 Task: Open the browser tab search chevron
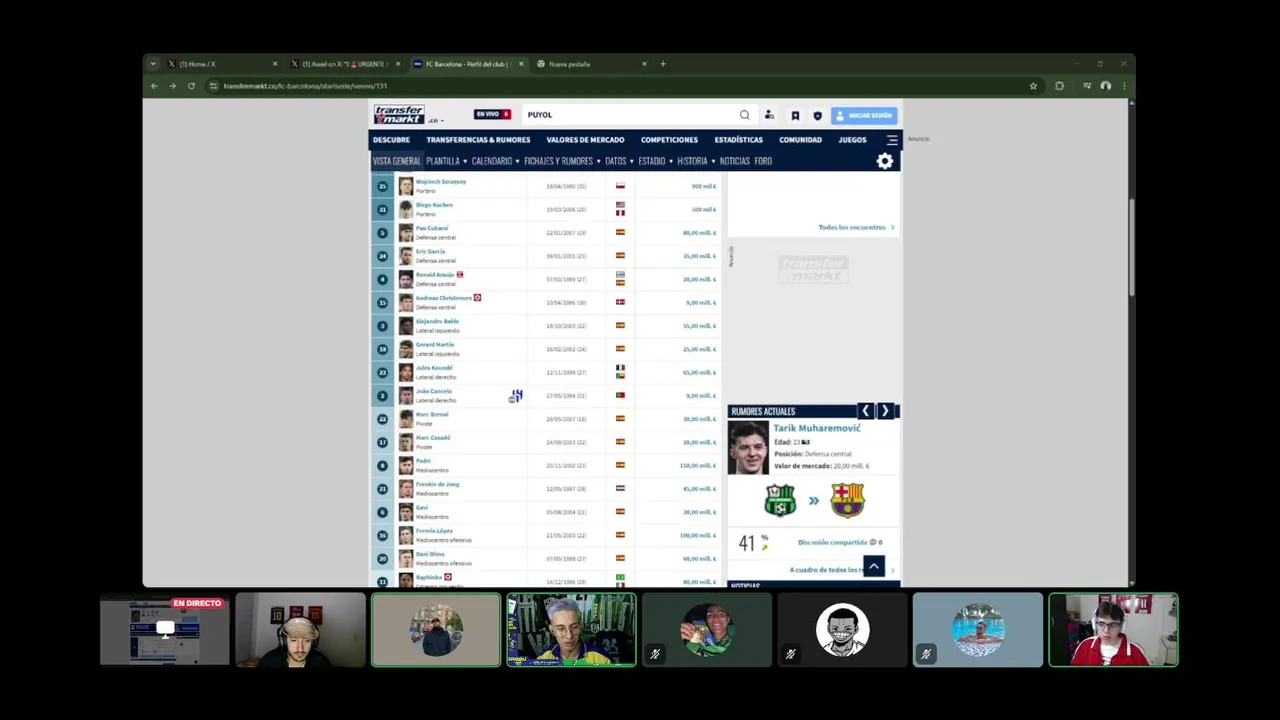click(153, 64)
